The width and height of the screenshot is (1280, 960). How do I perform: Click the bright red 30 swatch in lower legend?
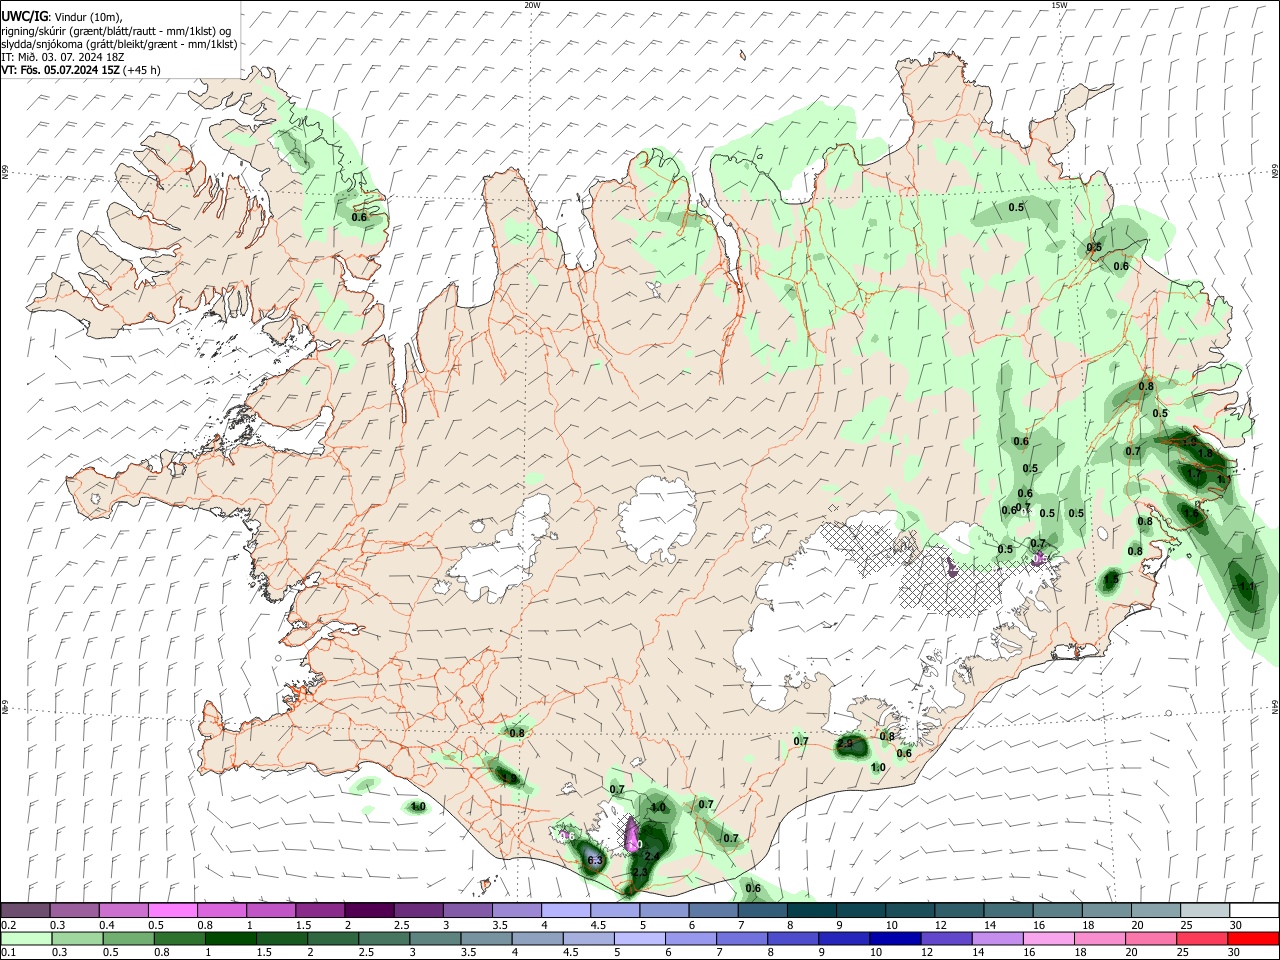[1252, 938]
